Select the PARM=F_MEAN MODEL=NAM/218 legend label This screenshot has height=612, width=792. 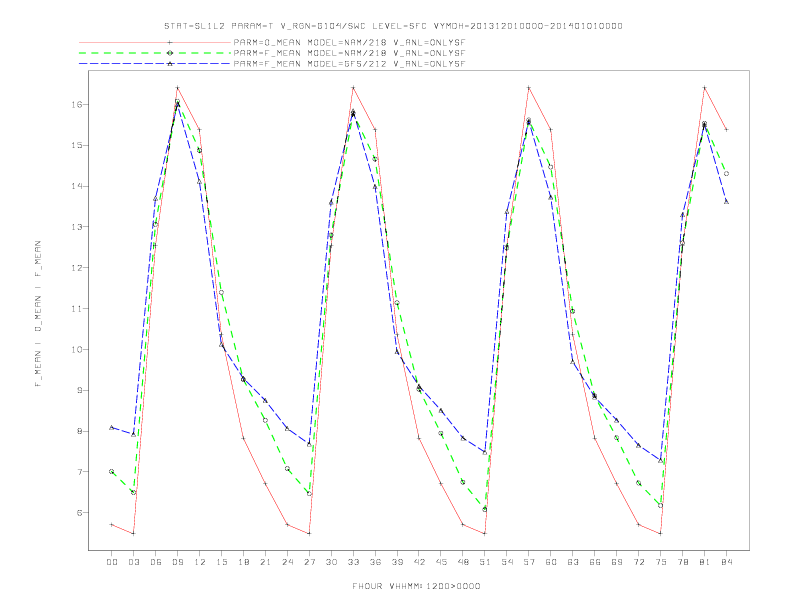(349, 53)
